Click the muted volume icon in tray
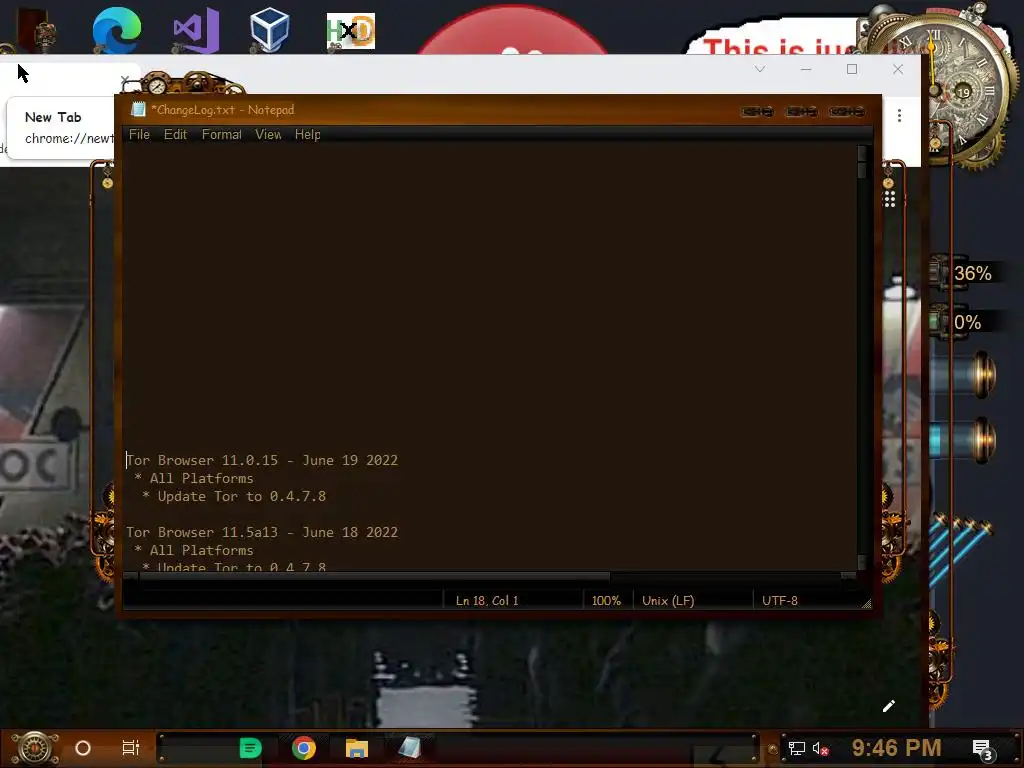This screenshot has height=768, width=1024. tap(820, 748)
